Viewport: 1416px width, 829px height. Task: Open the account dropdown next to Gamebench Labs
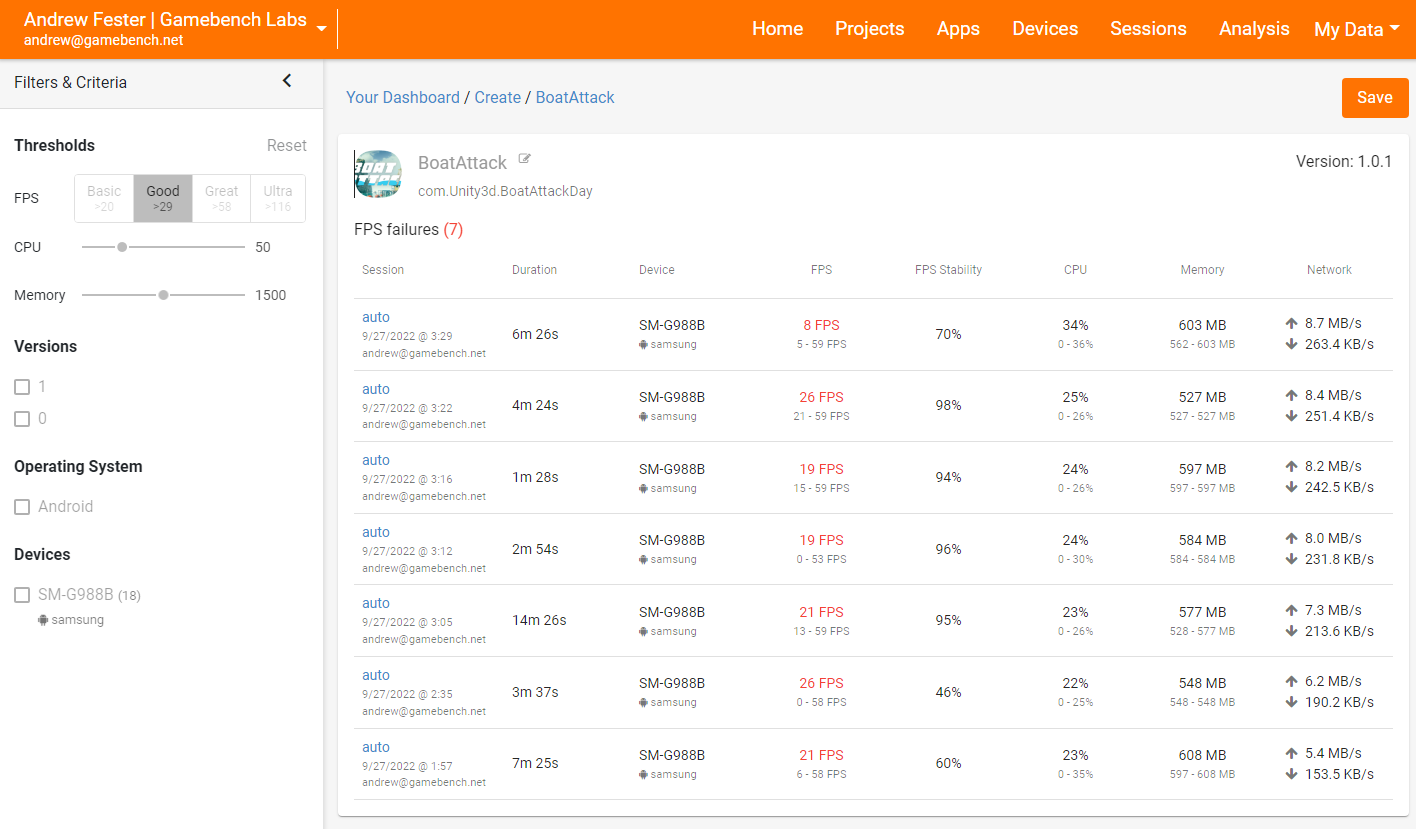point(321,29)
